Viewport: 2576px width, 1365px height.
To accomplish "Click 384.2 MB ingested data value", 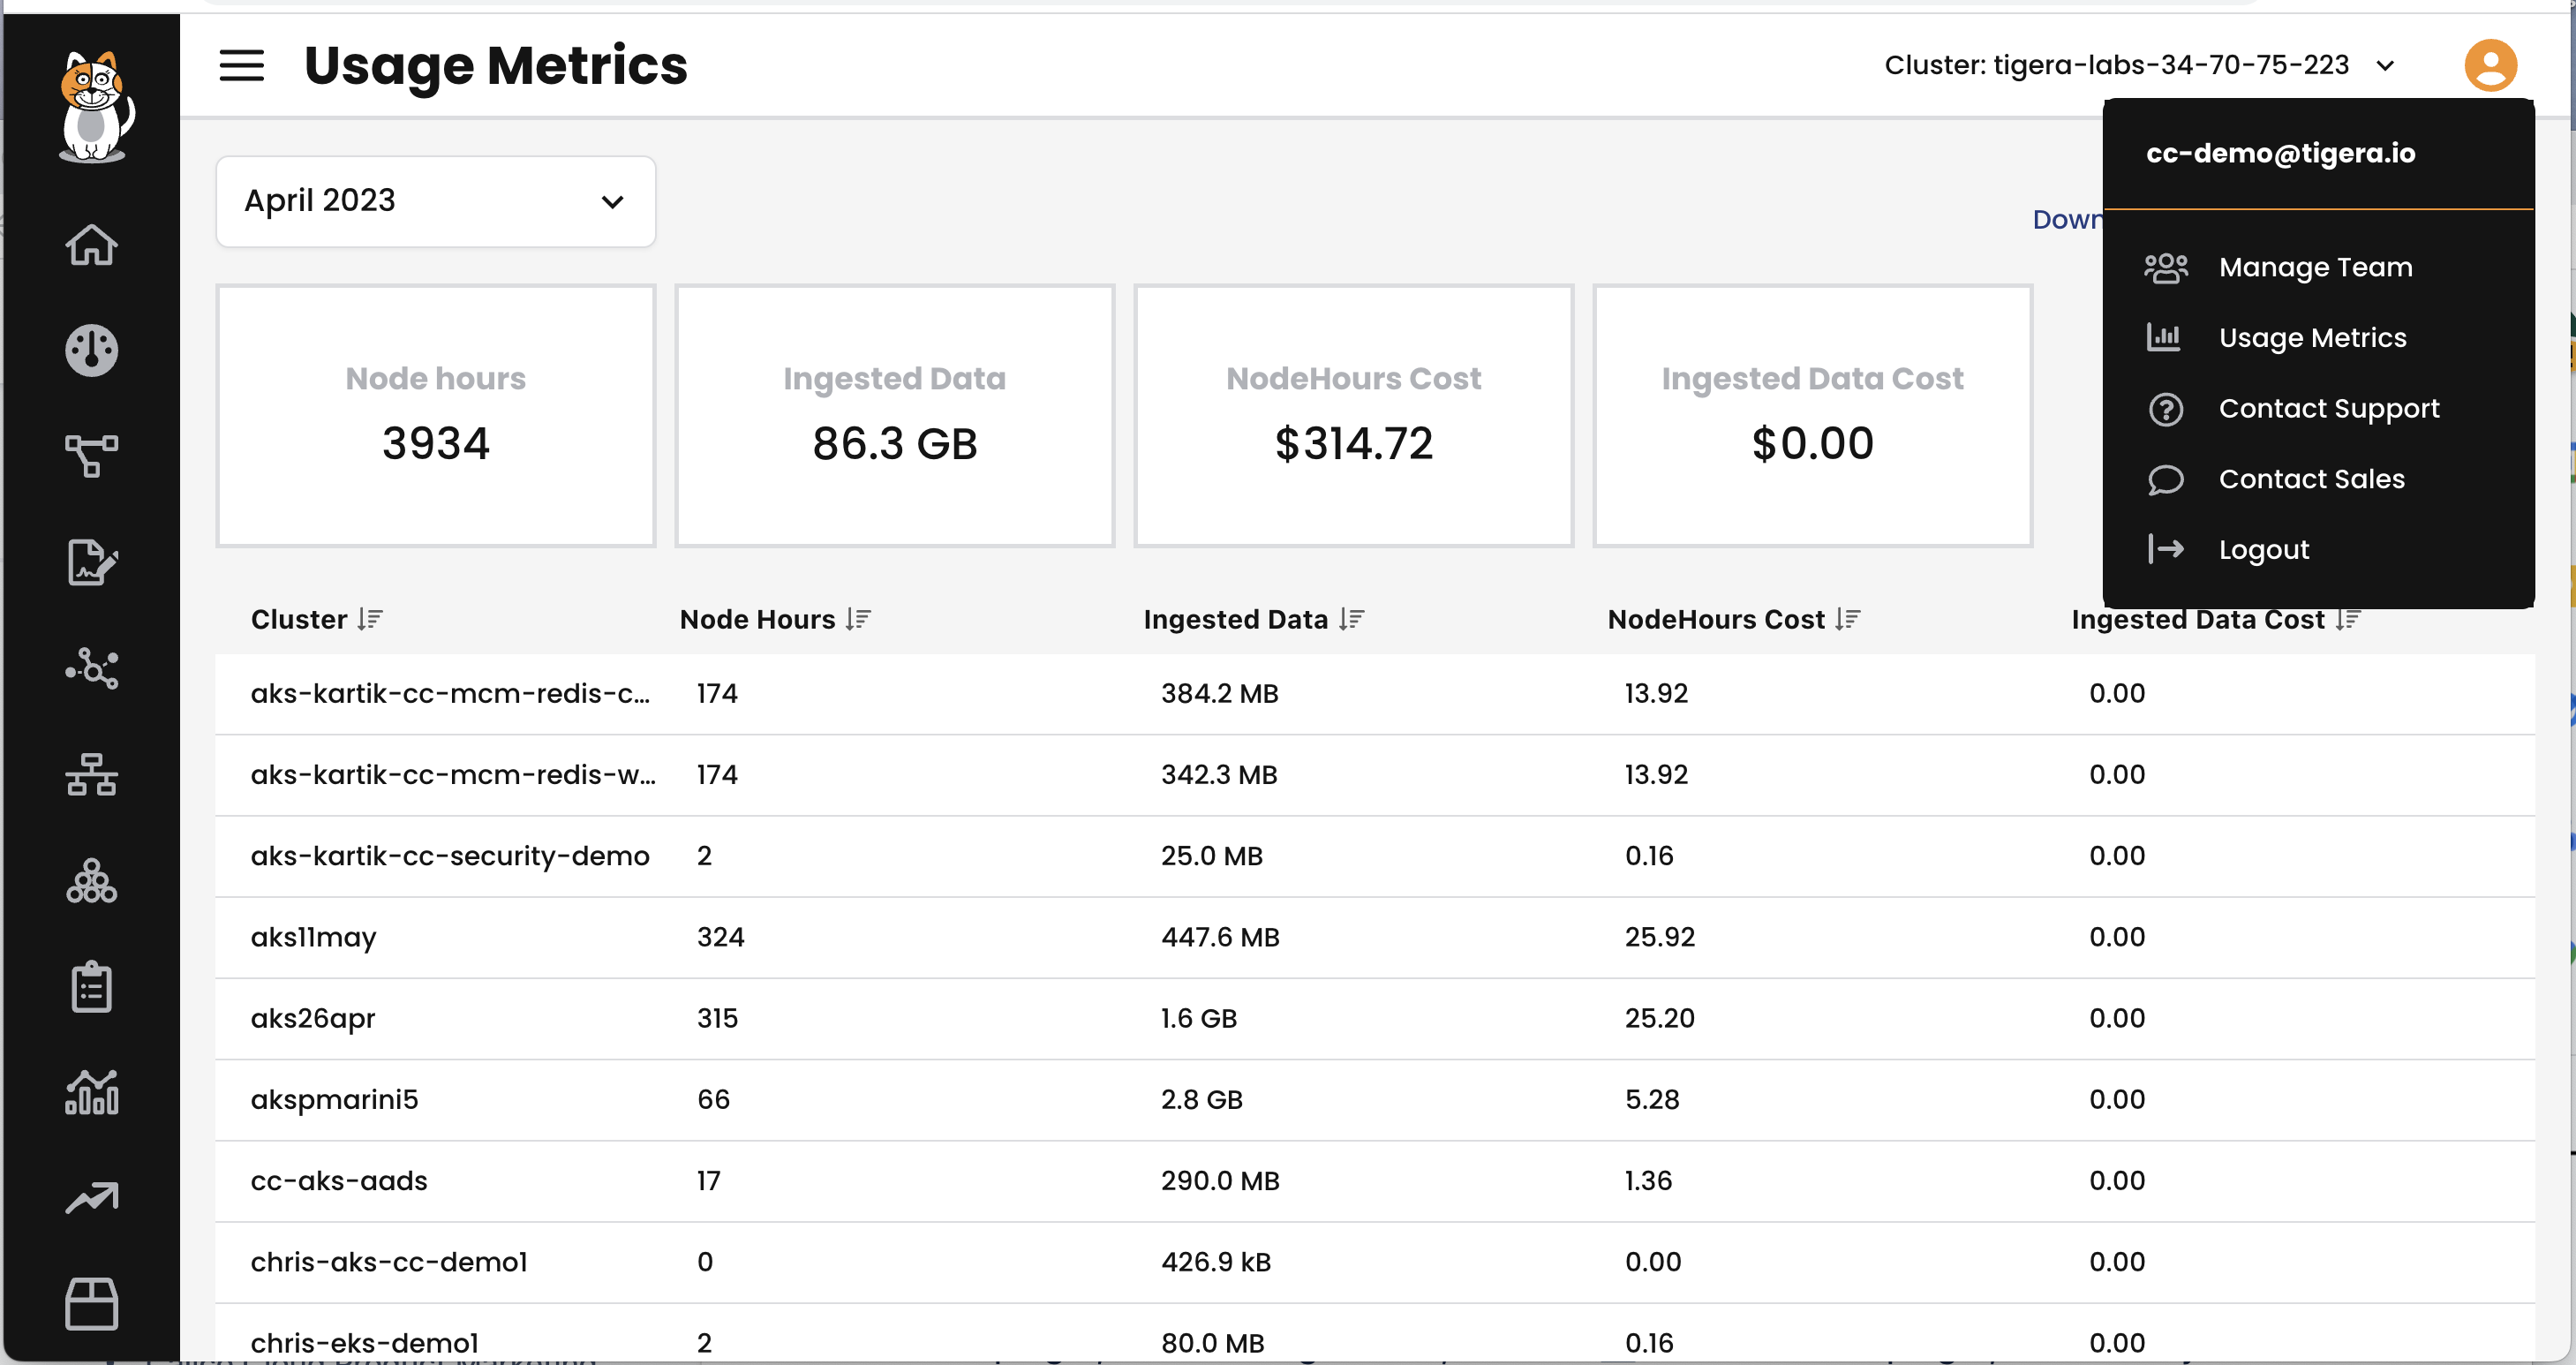I will point(1220,694).
